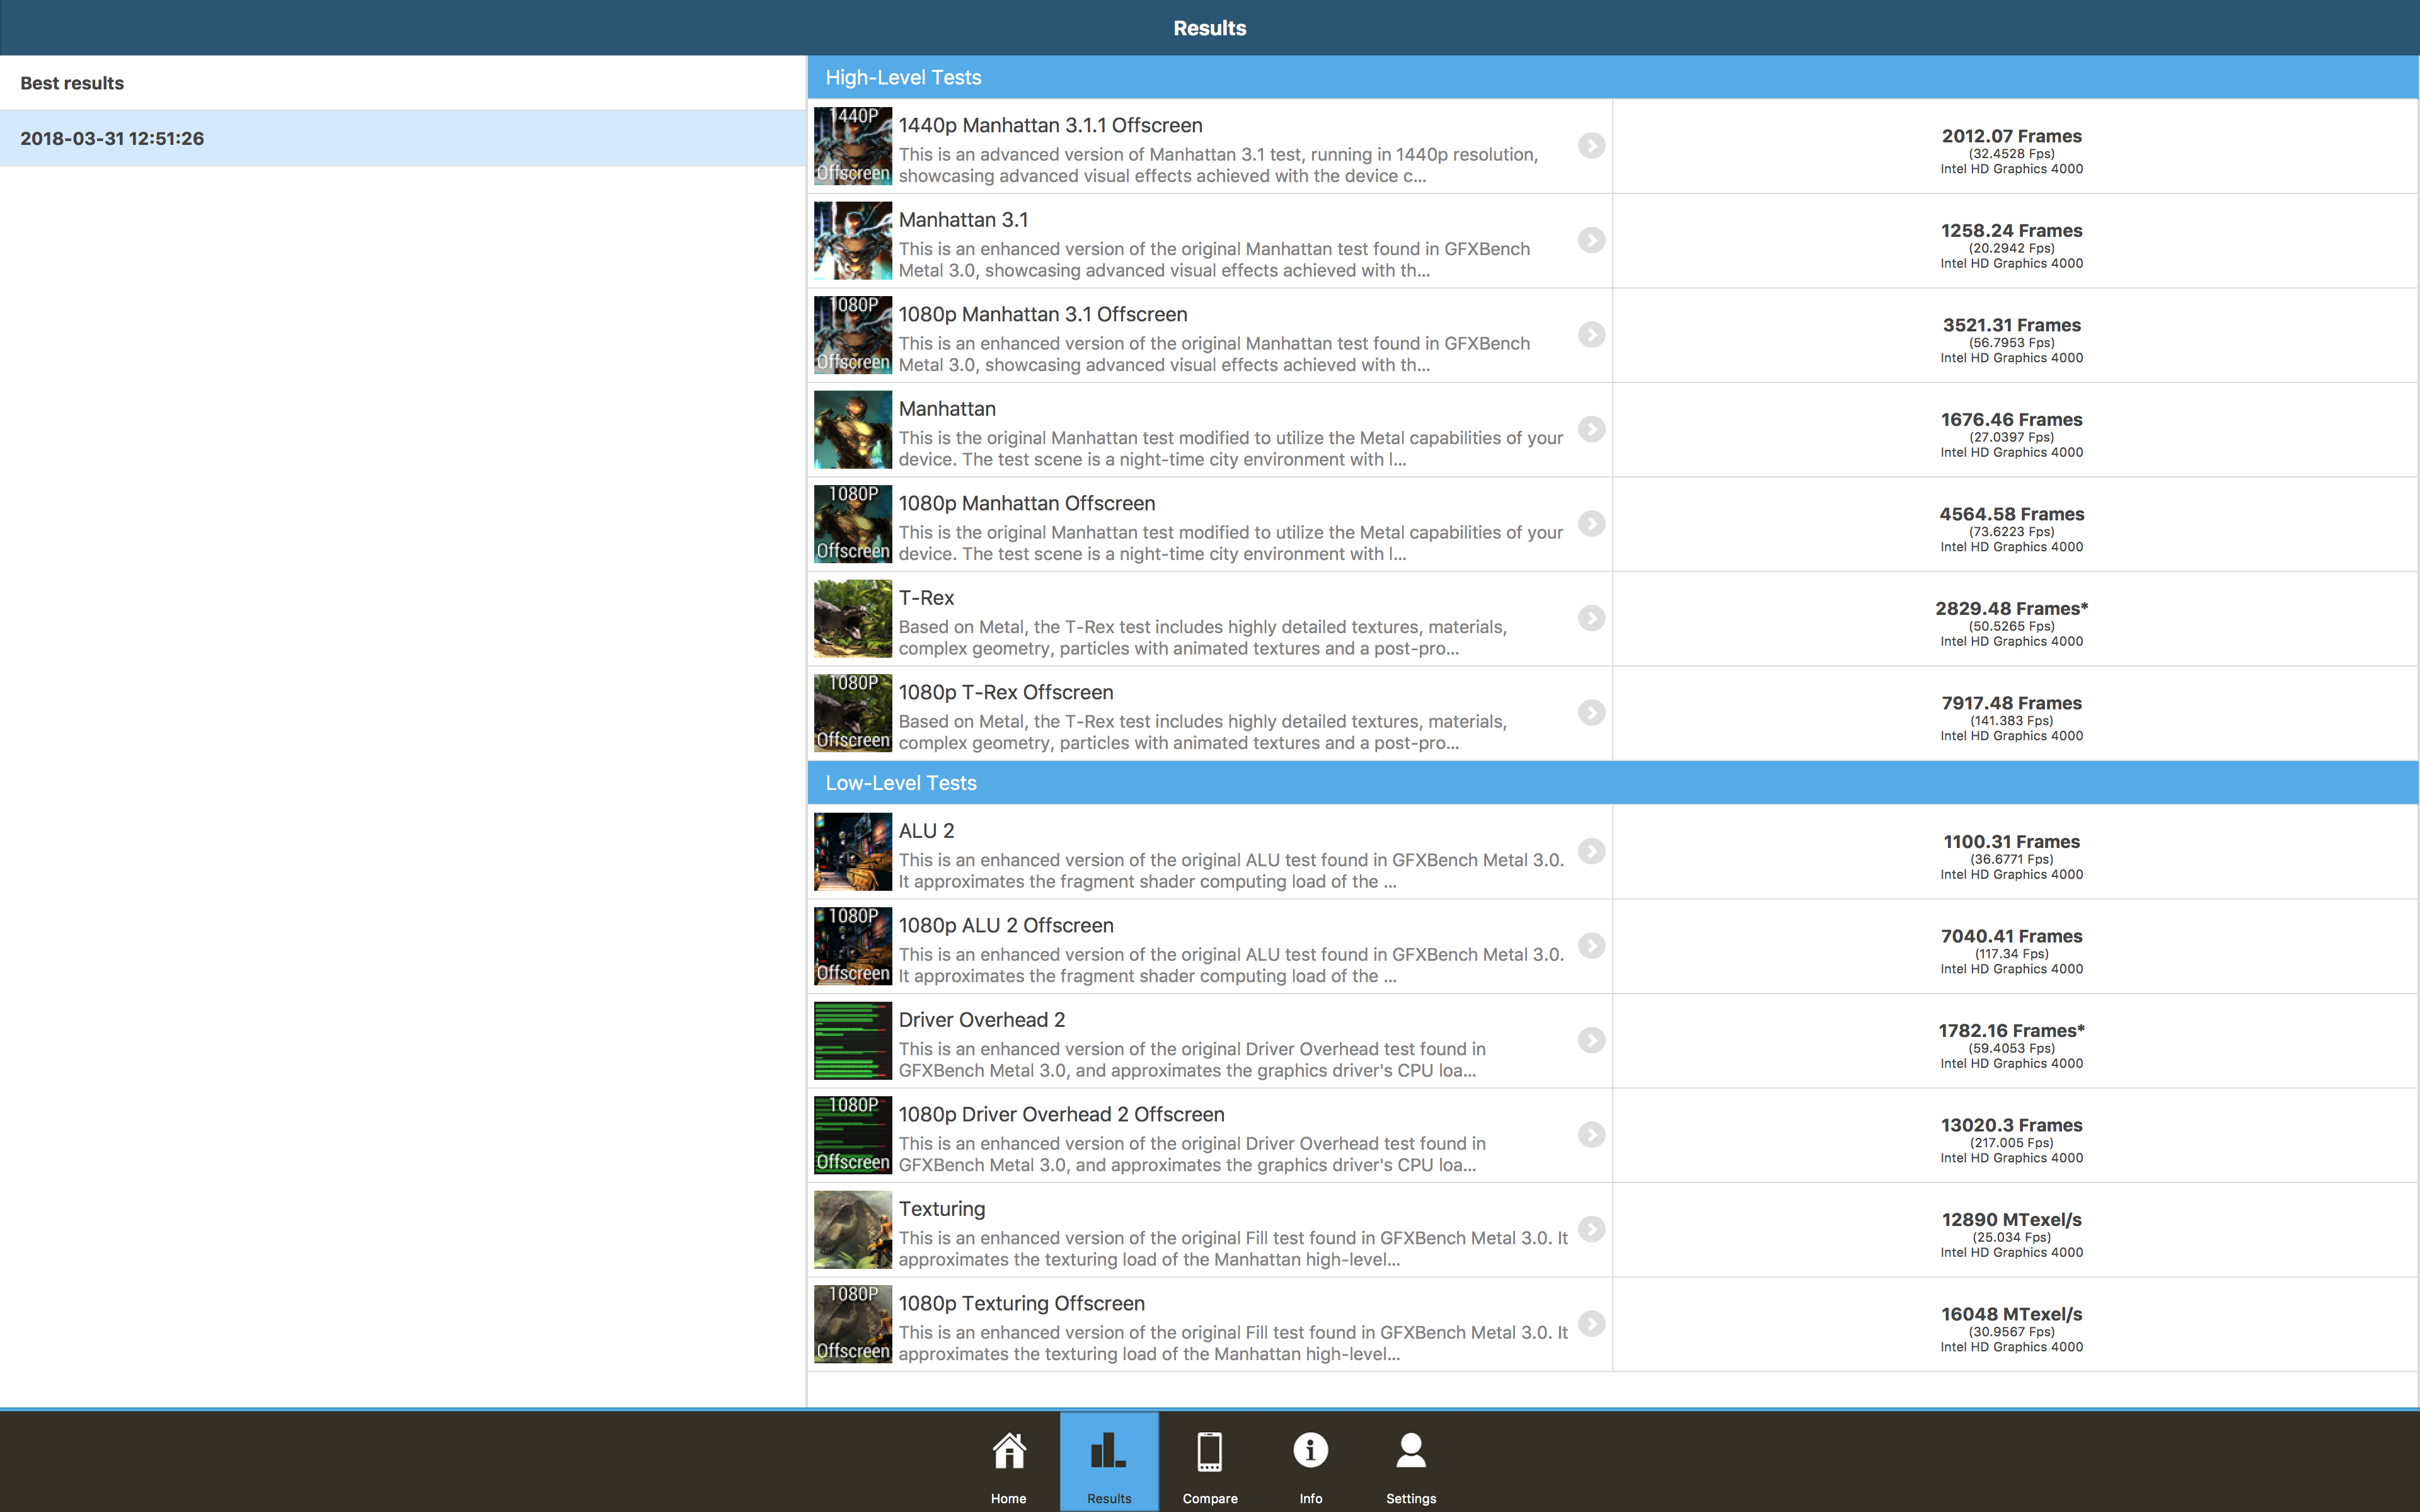This screenshot has width=2420, height=1512.
Task: Click the 1080p Manhattan 3.1 Offscreen thumbnail
Action: click(x=852, y=335)
